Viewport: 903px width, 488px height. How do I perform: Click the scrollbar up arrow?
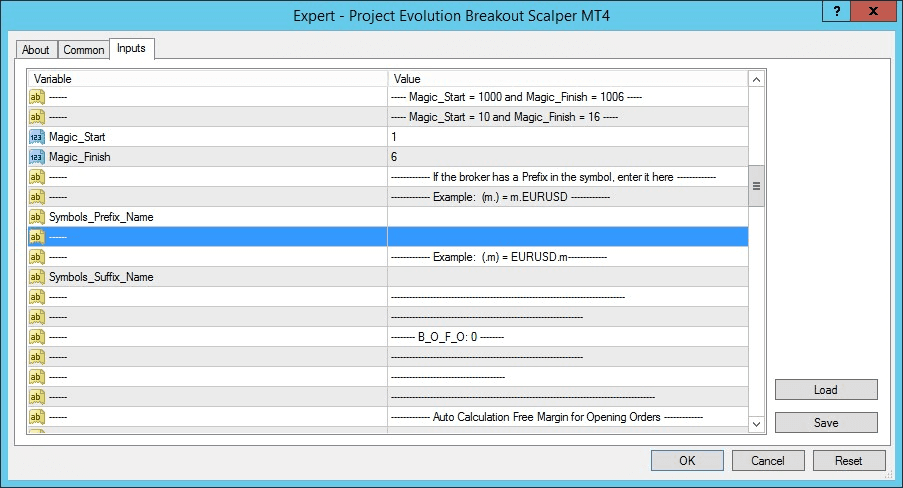[757, 79]
